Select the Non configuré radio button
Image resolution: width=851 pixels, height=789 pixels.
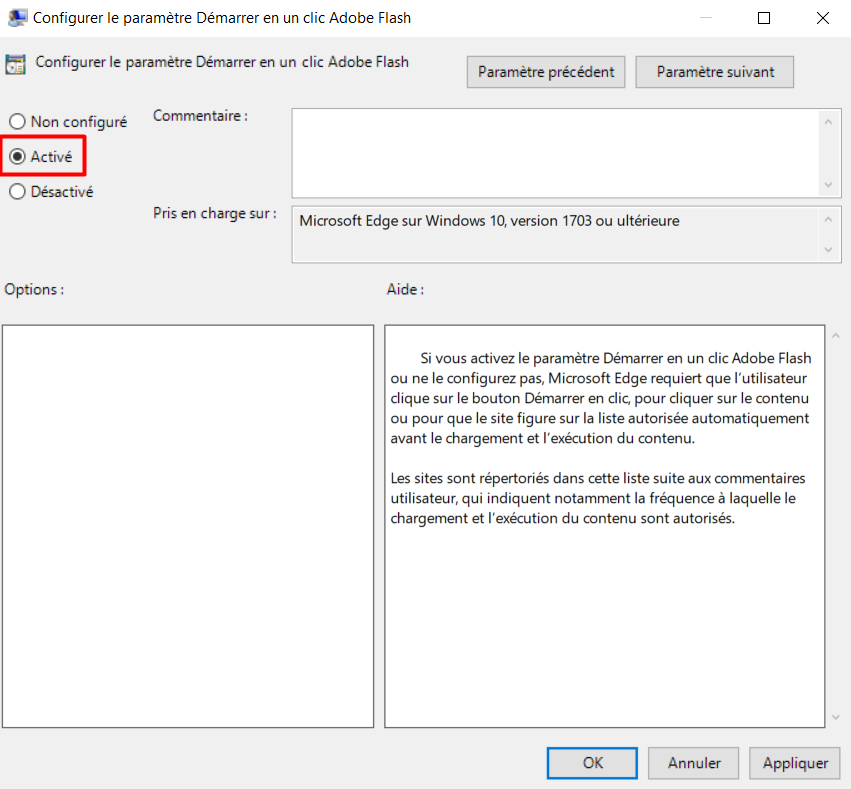(x=17, y=122)
